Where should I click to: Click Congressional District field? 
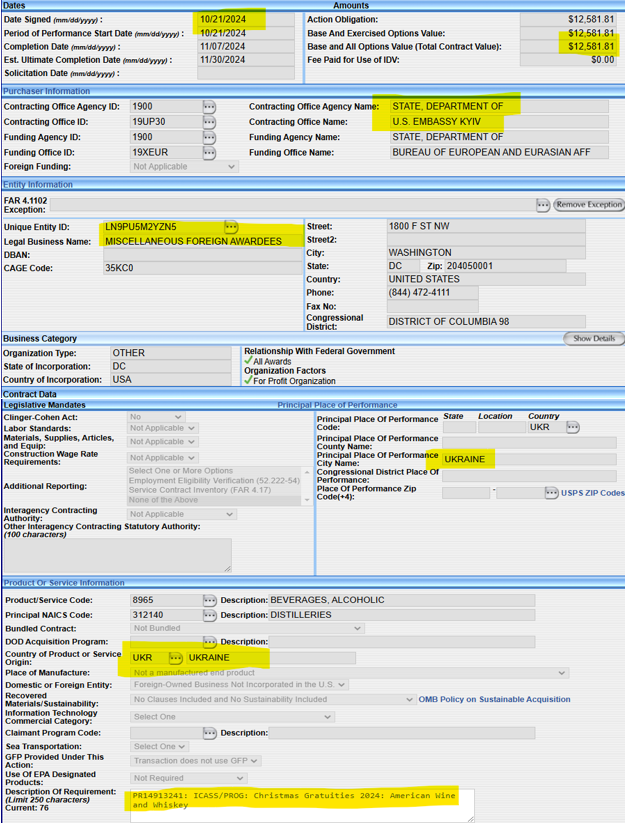point(486,322)
